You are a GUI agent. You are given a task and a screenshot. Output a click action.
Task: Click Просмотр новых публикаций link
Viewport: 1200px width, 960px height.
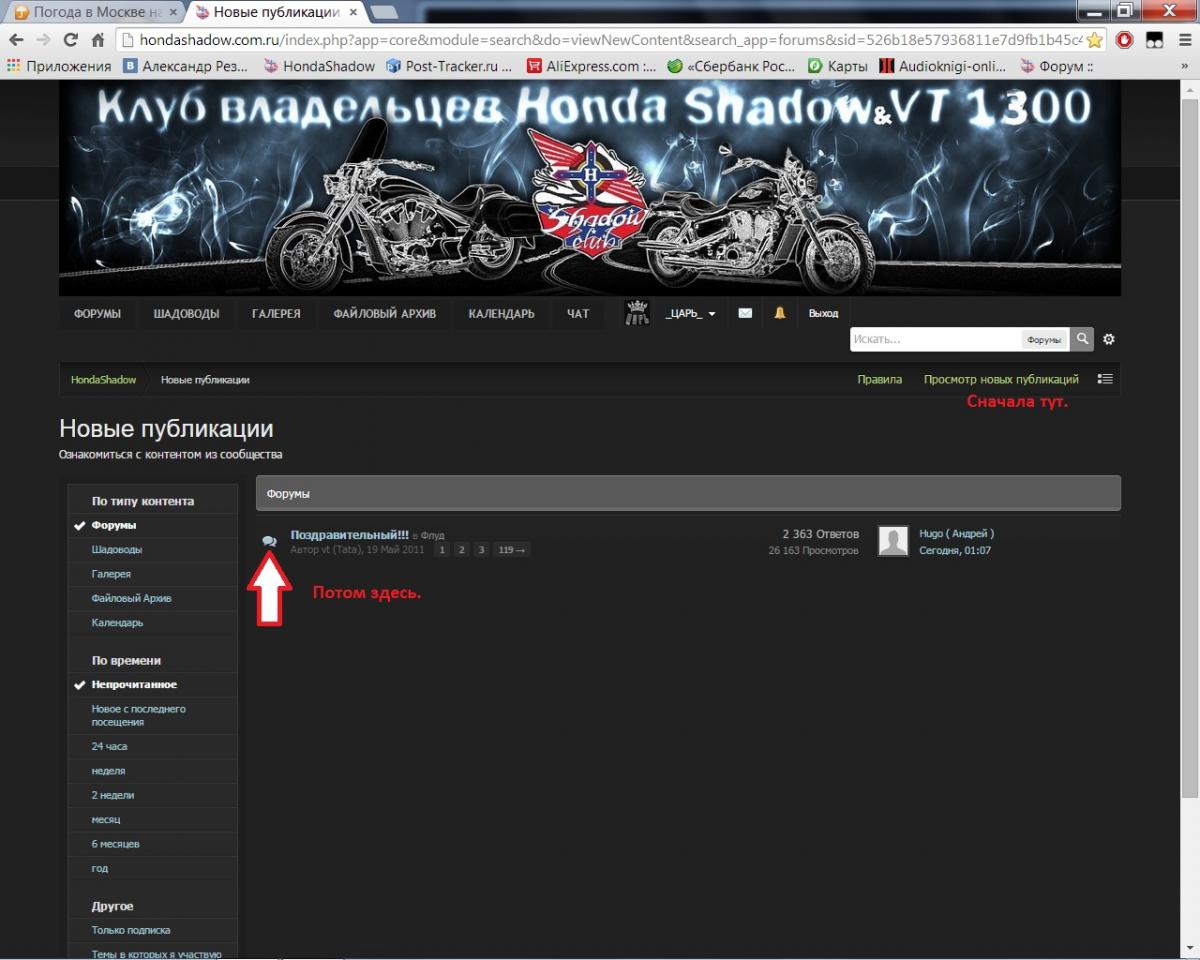[1001, 380]
